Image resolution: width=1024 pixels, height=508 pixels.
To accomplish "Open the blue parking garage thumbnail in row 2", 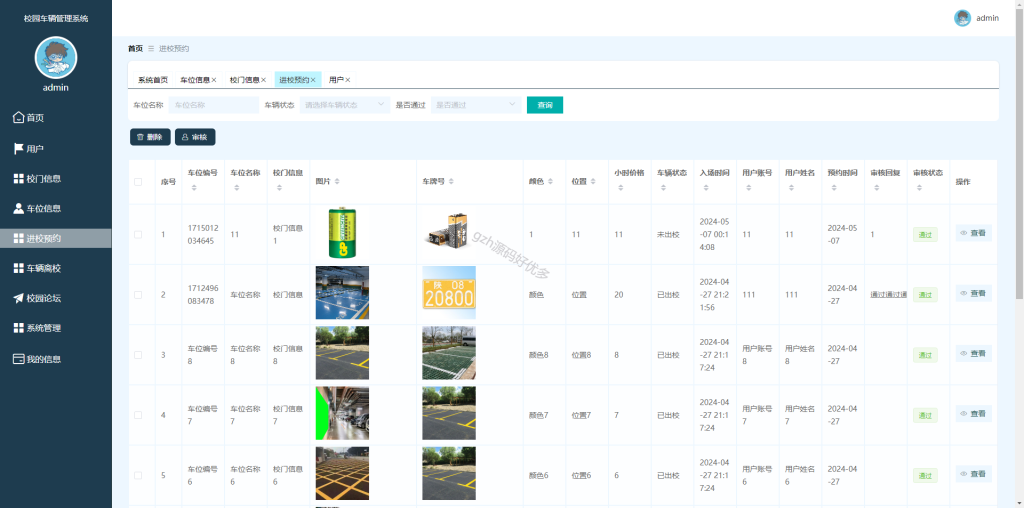I will click(342, 293).
